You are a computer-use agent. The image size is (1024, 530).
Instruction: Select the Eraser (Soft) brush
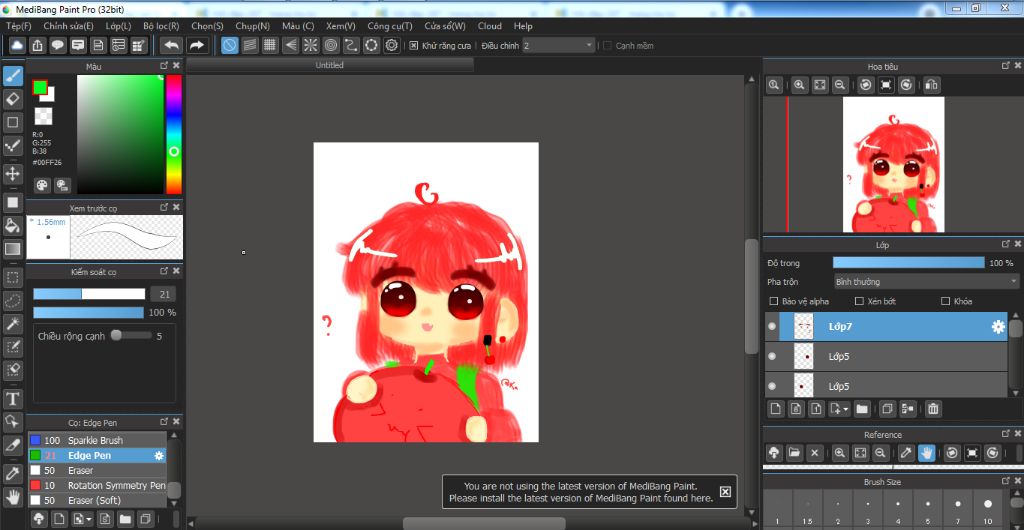click(97, 501)
